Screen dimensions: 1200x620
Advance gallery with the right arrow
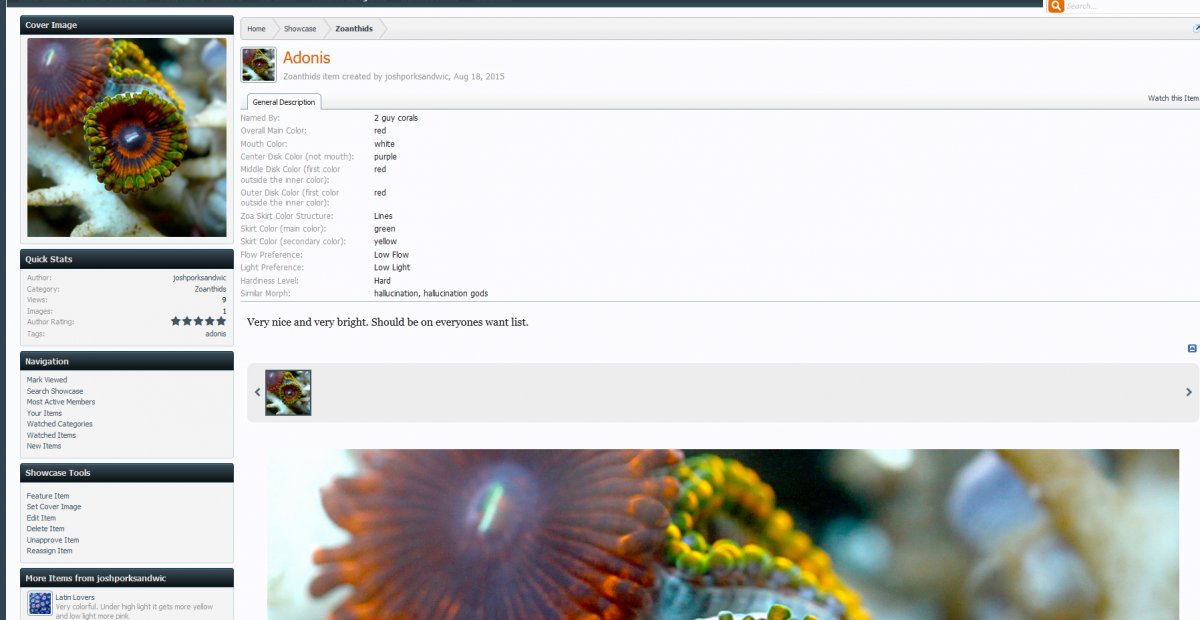coord(1189,392)
